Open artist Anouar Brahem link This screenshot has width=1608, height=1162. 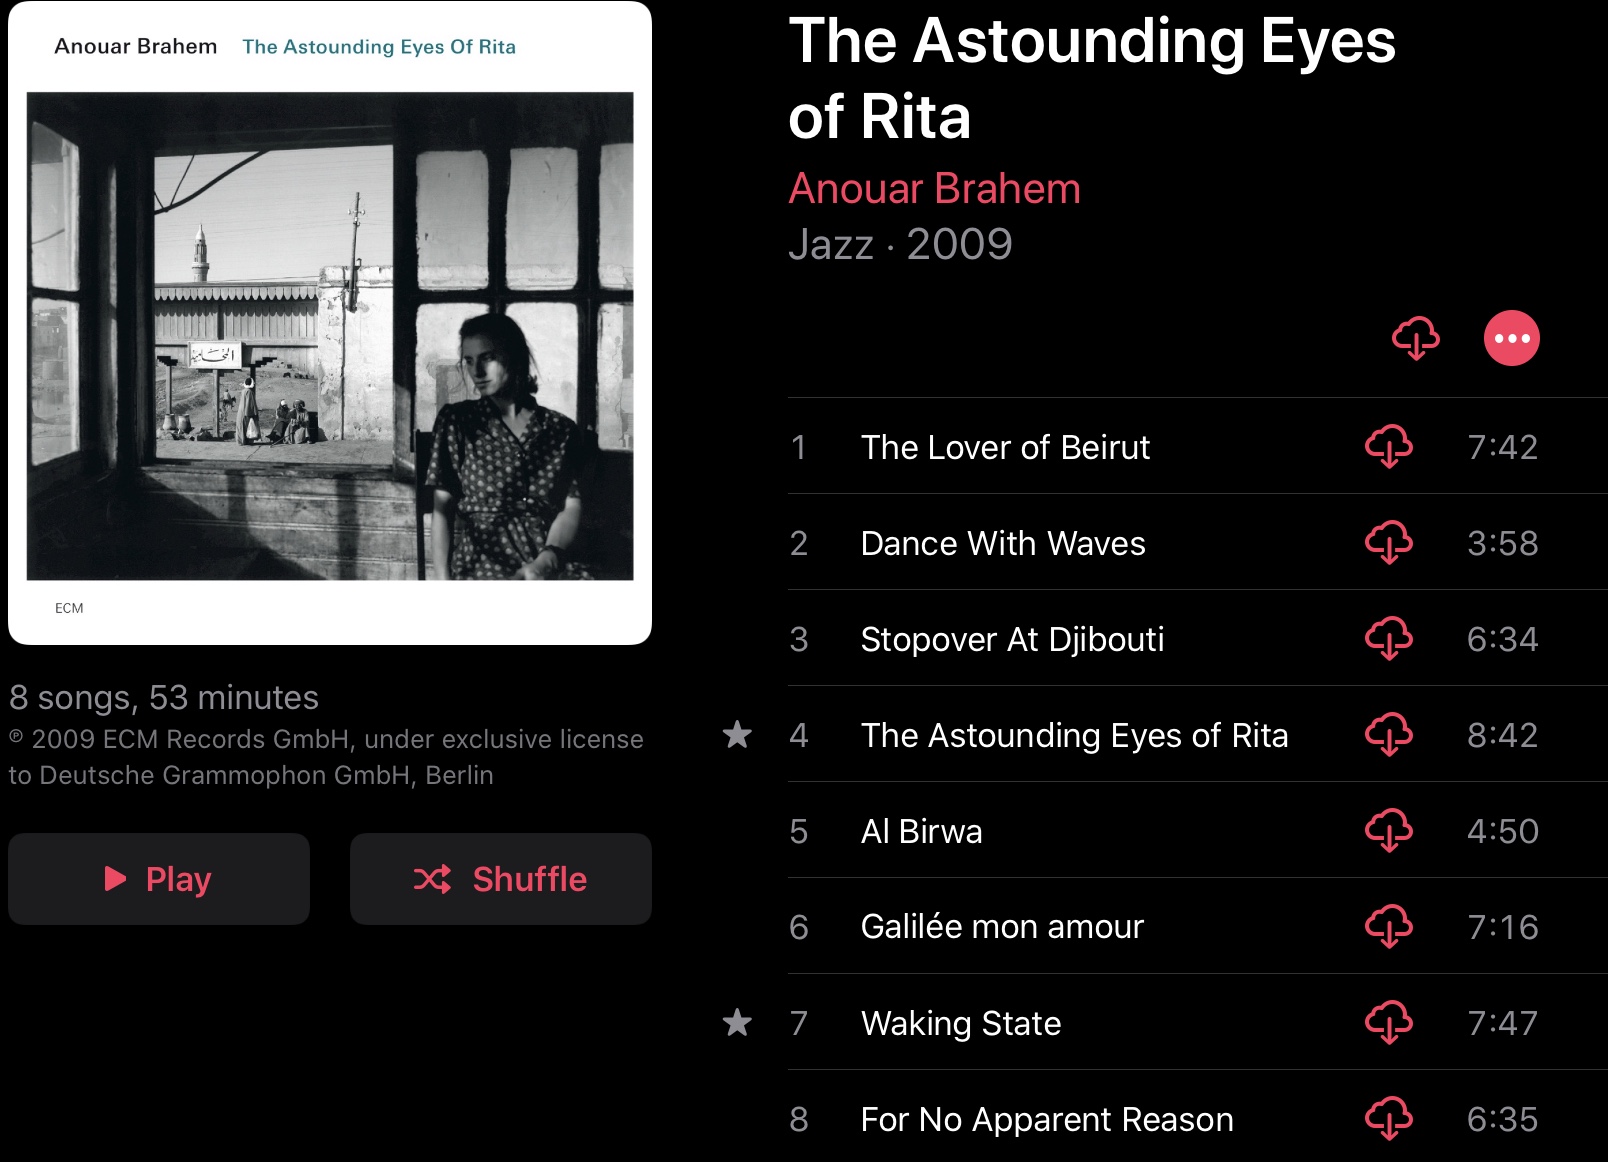934,189
